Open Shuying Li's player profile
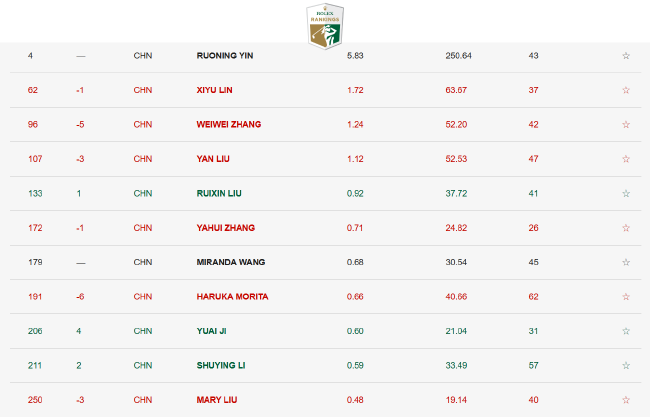Screen dimensions: 650x417 (221, 365)
